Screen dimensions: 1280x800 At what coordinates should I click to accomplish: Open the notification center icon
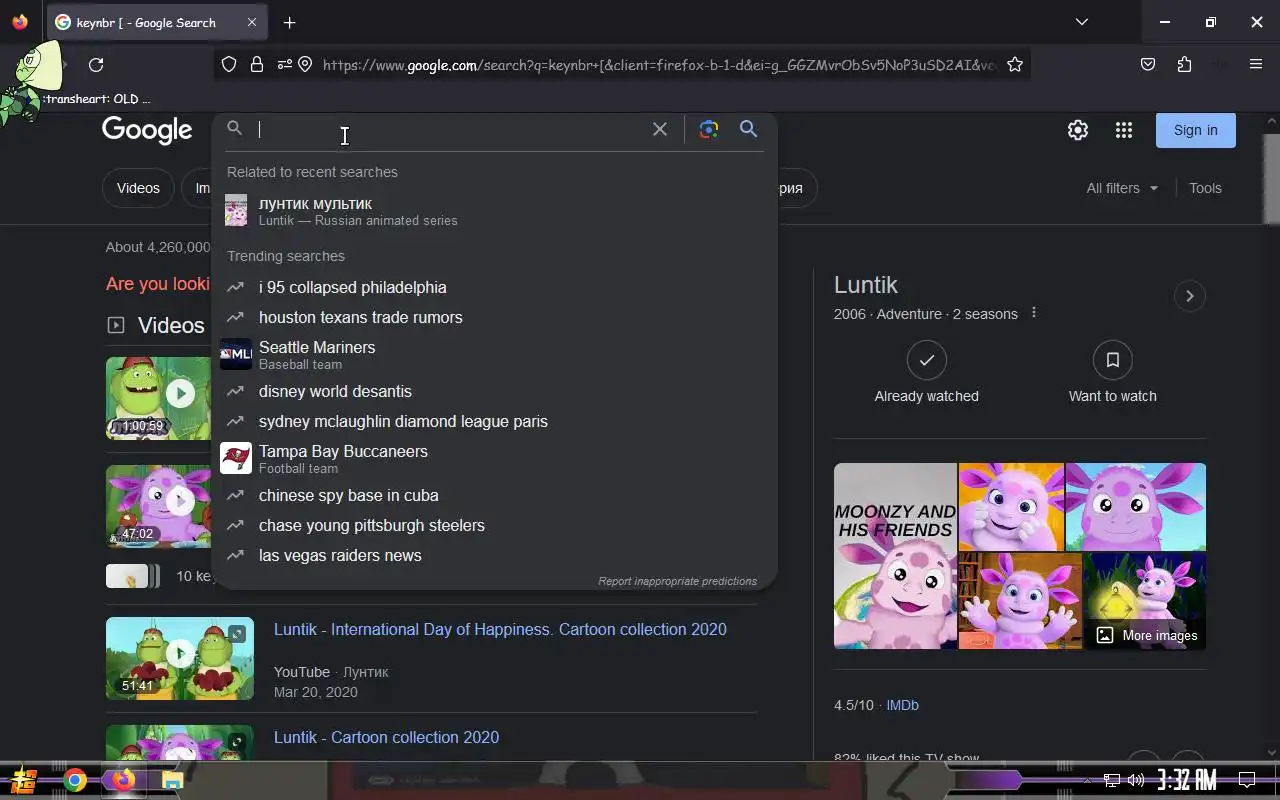pyautogui.click(x=1247, y=780)
